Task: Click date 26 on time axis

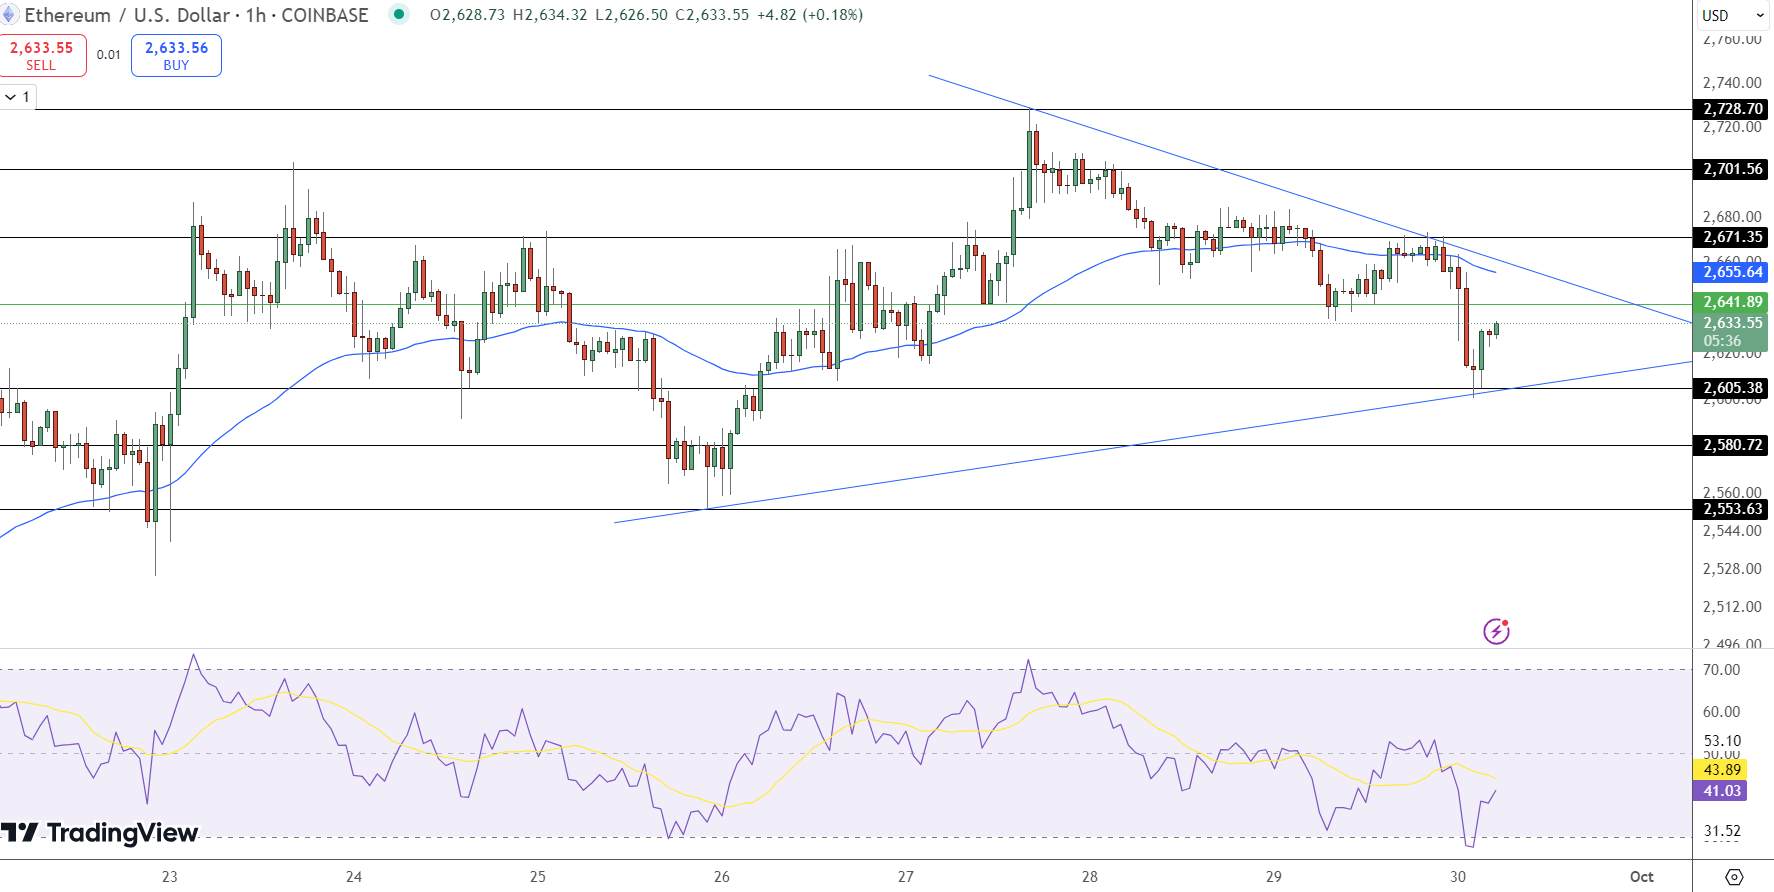Action: (x=722, y=877)
